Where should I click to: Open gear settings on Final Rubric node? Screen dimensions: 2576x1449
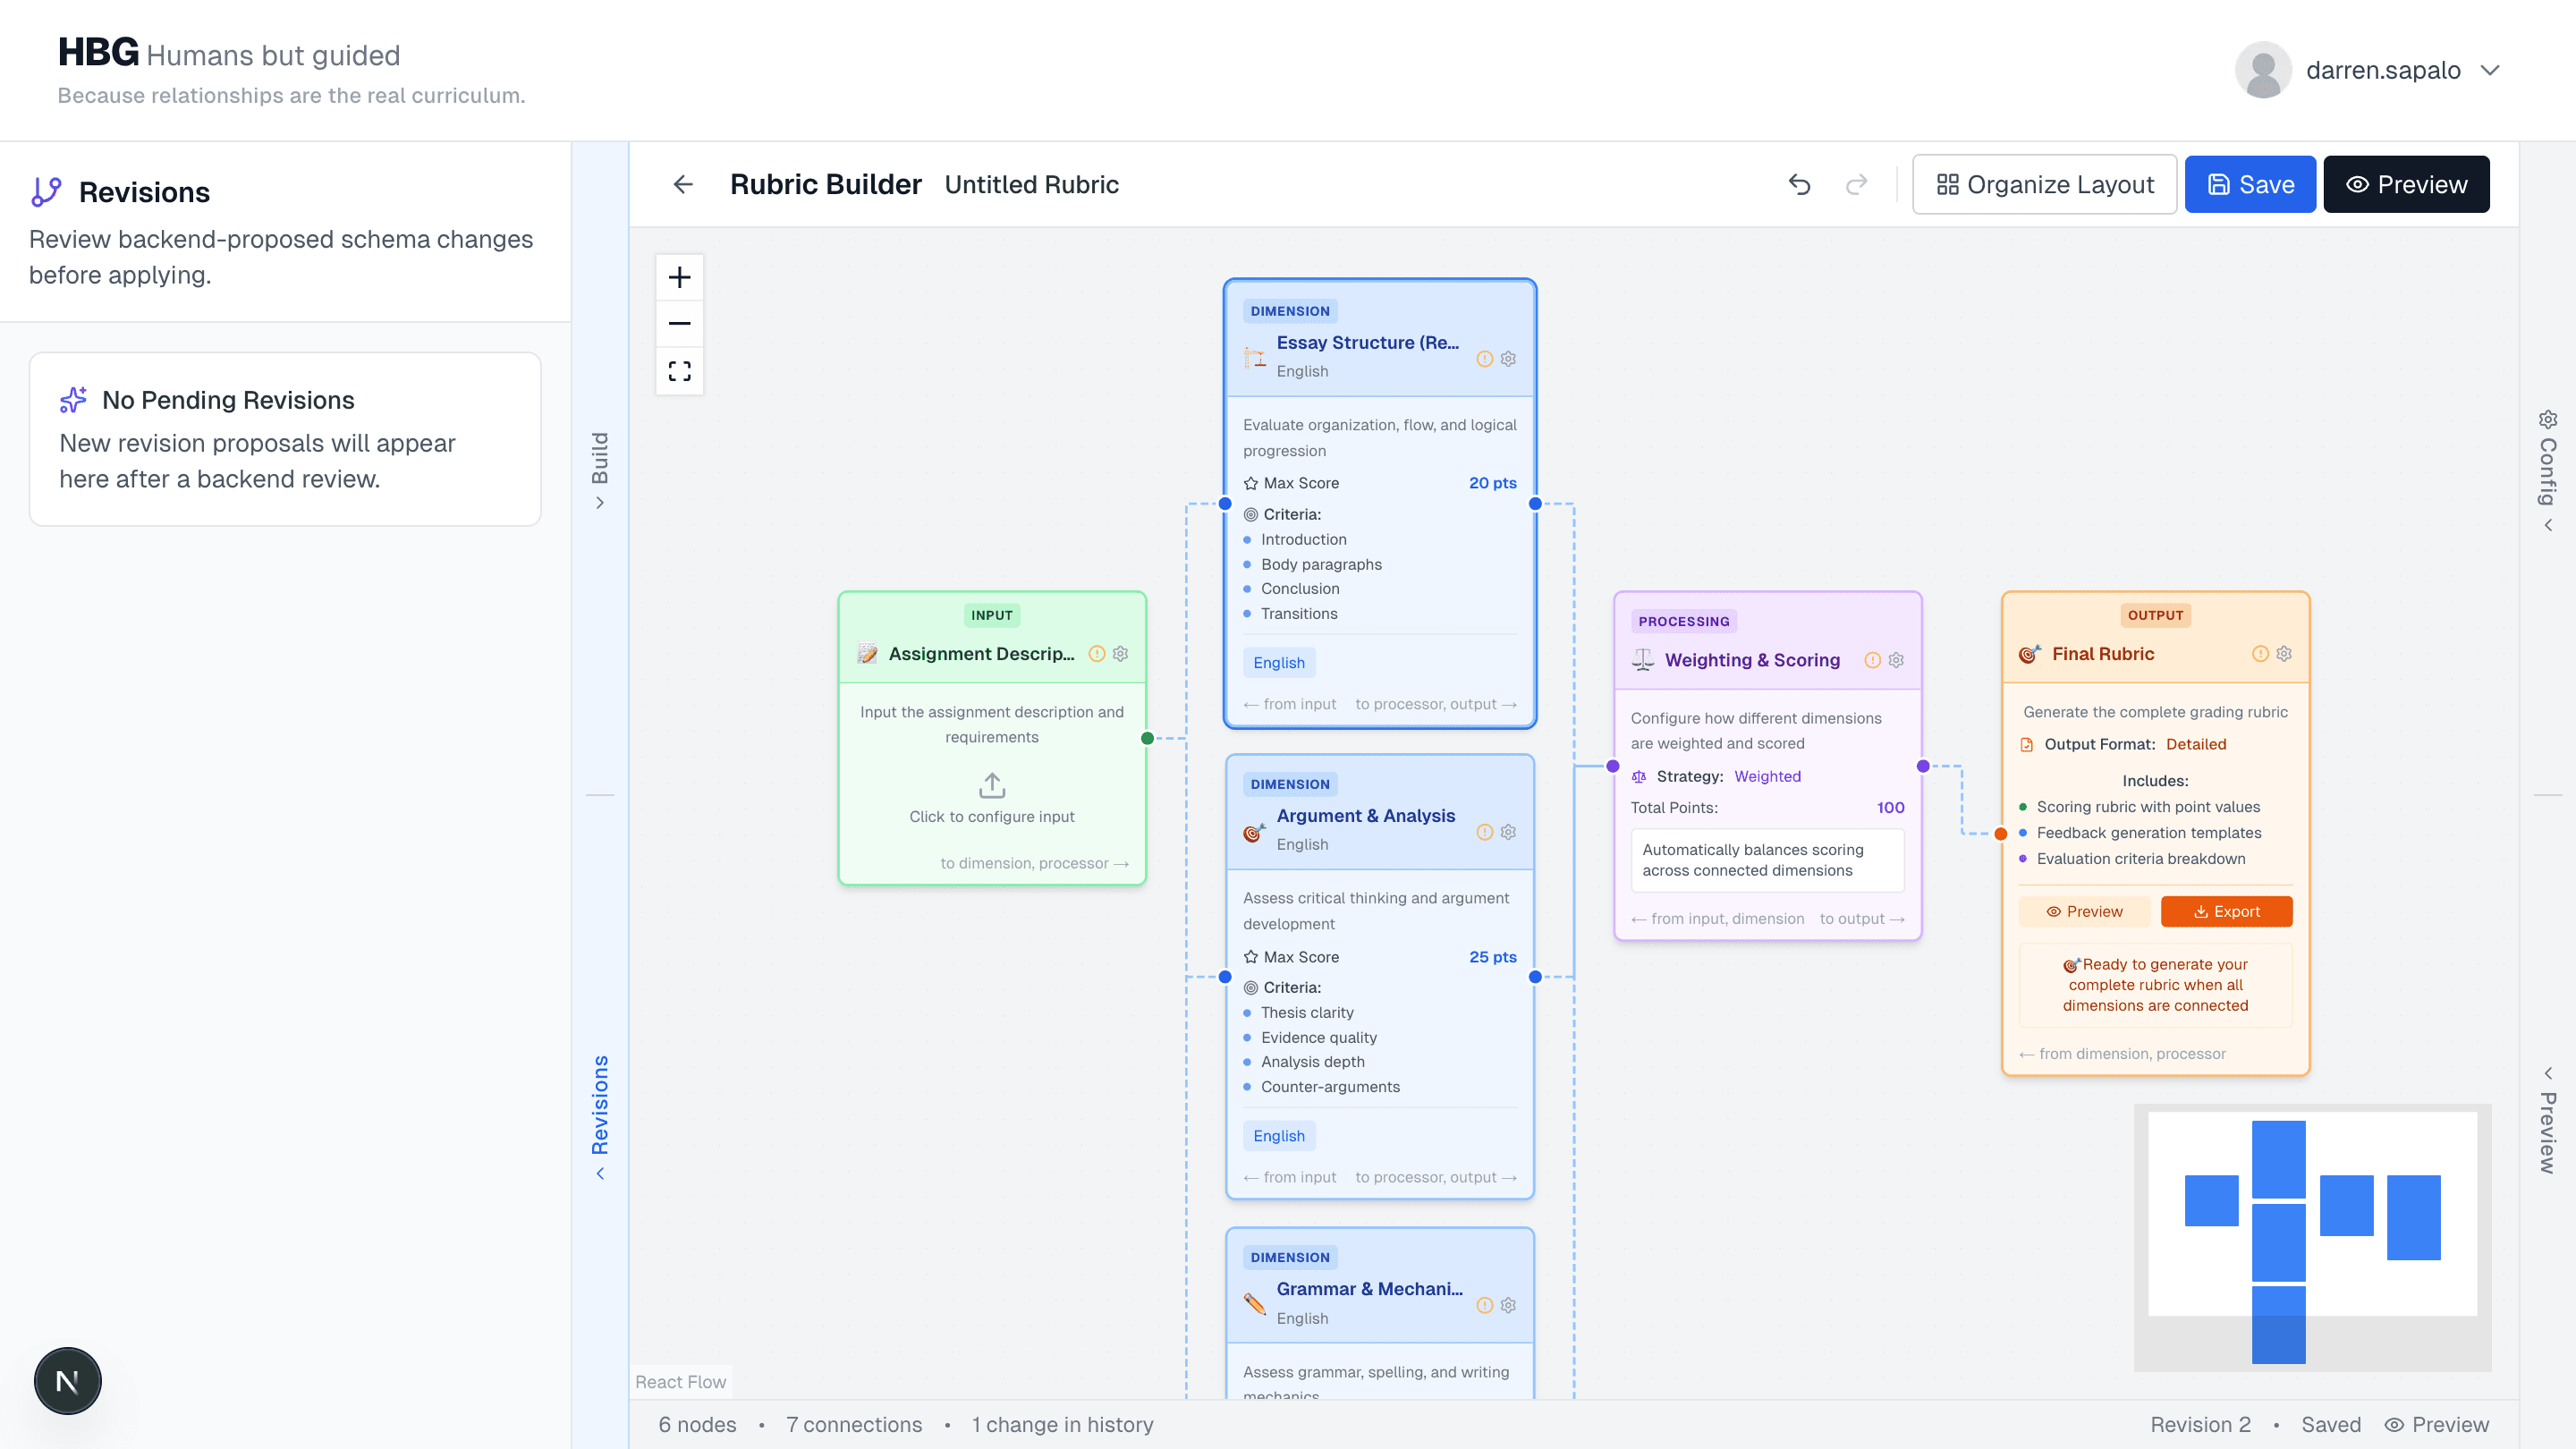[x=2284, y=653]
